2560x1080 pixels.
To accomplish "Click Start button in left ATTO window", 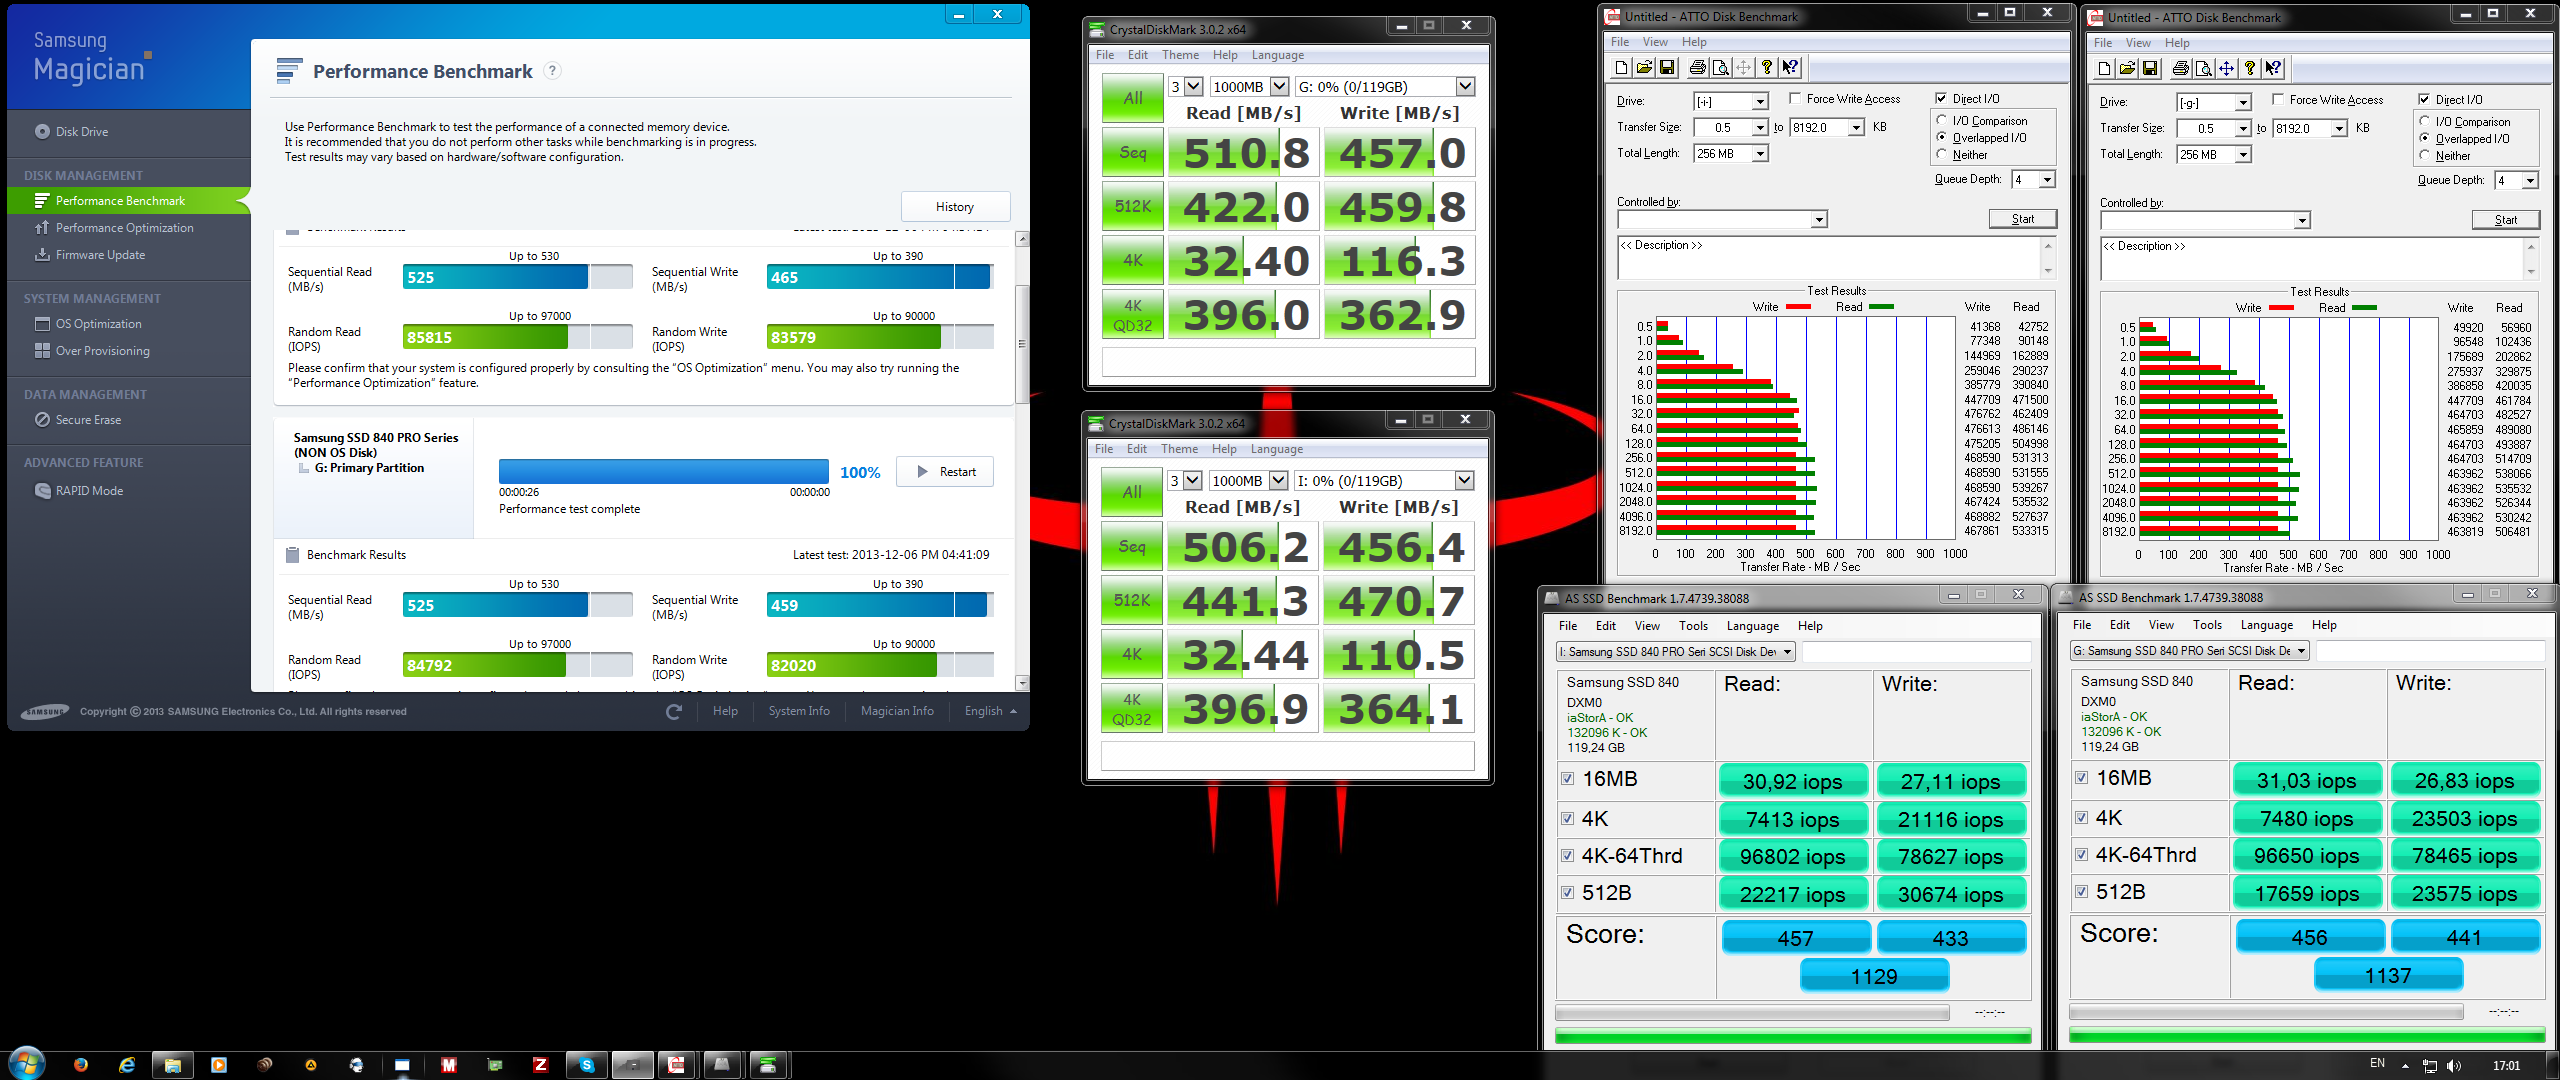I will pyautogui.click(x=2022, y=219).
